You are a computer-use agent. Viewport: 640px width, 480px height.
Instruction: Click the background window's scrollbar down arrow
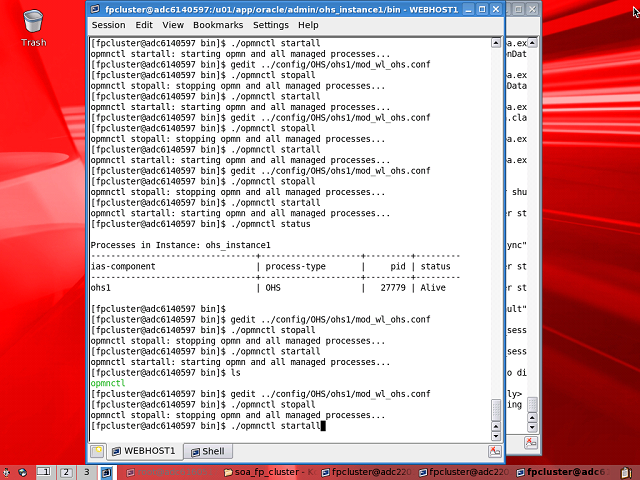coord(533,427)
